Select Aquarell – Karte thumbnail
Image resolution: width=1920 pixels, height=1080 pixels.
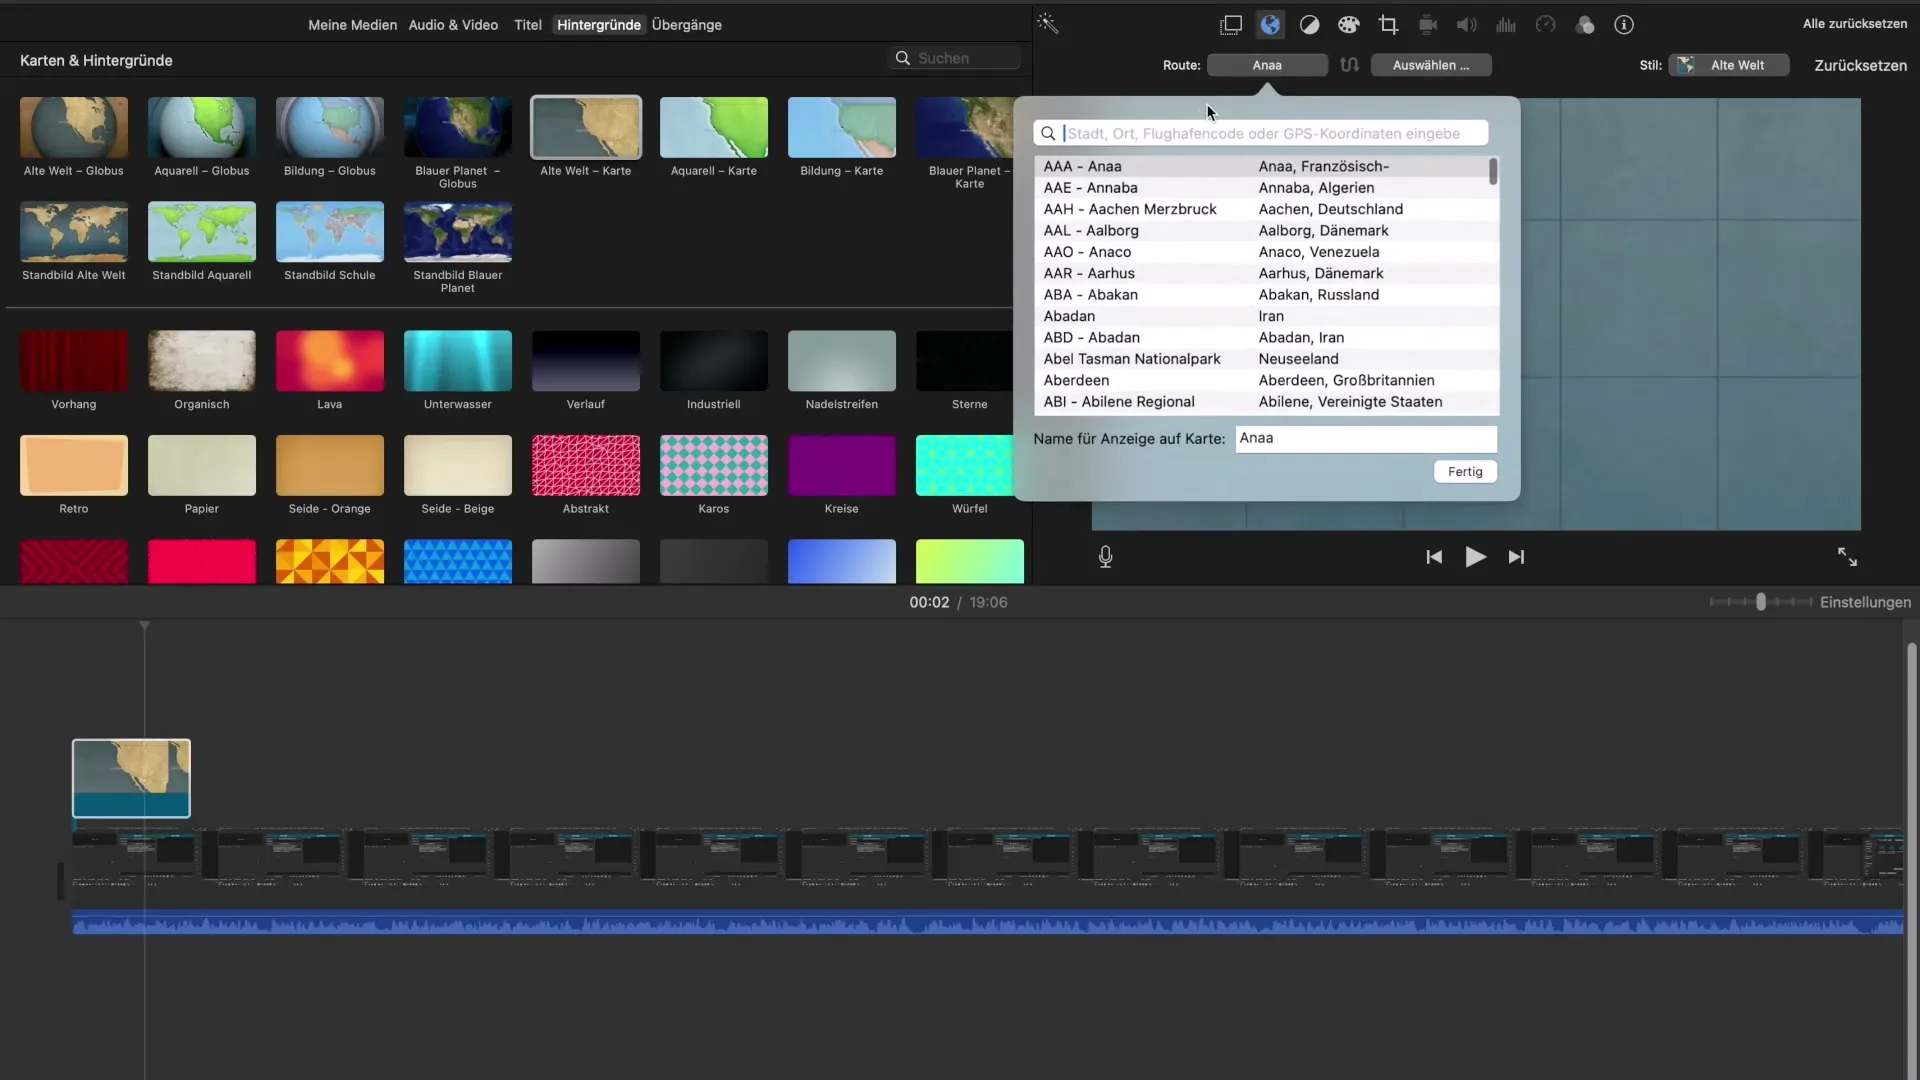point(714,128)
